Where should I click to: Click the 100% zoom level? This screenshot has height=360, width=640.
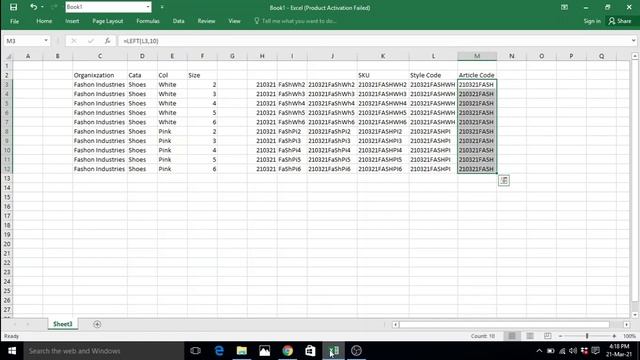point(629,336)
